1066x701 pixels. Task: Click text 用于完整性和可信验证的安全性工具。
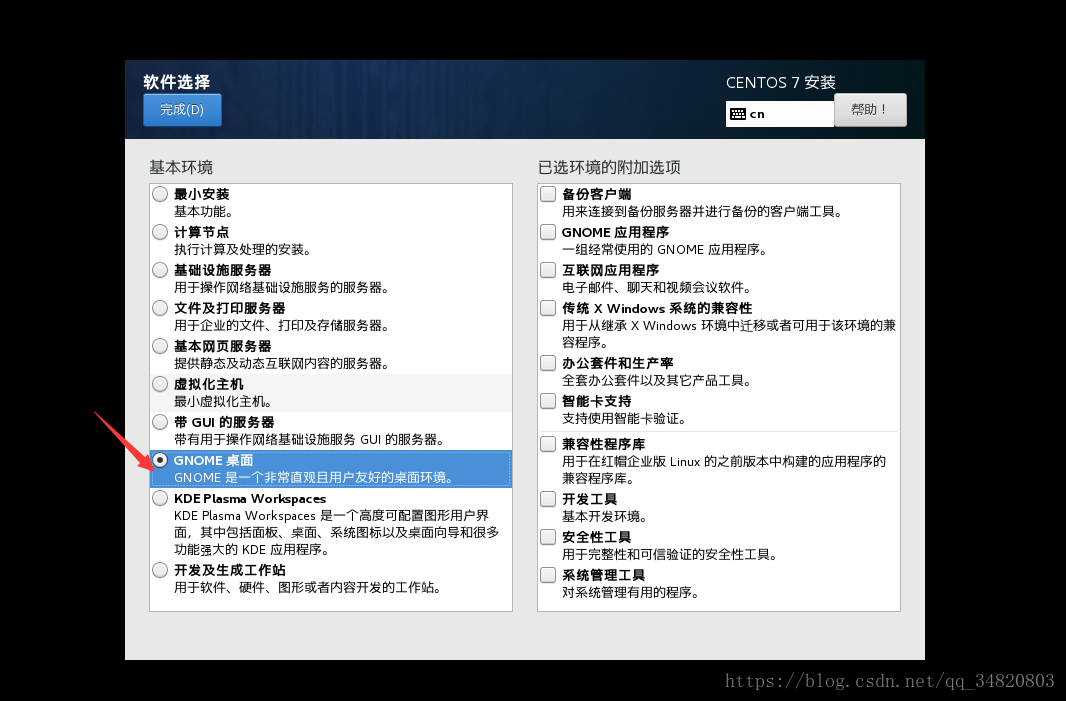(669, 555)
